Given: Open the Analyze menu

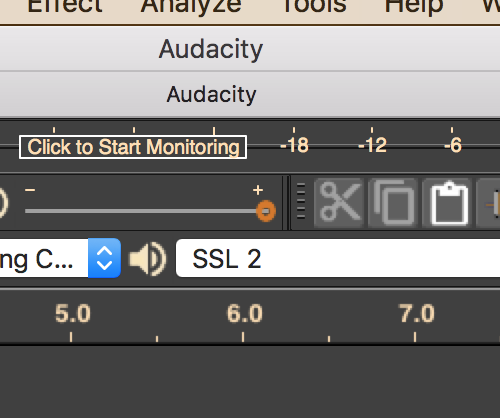Looking at the screenshot, I should point(191,7).
